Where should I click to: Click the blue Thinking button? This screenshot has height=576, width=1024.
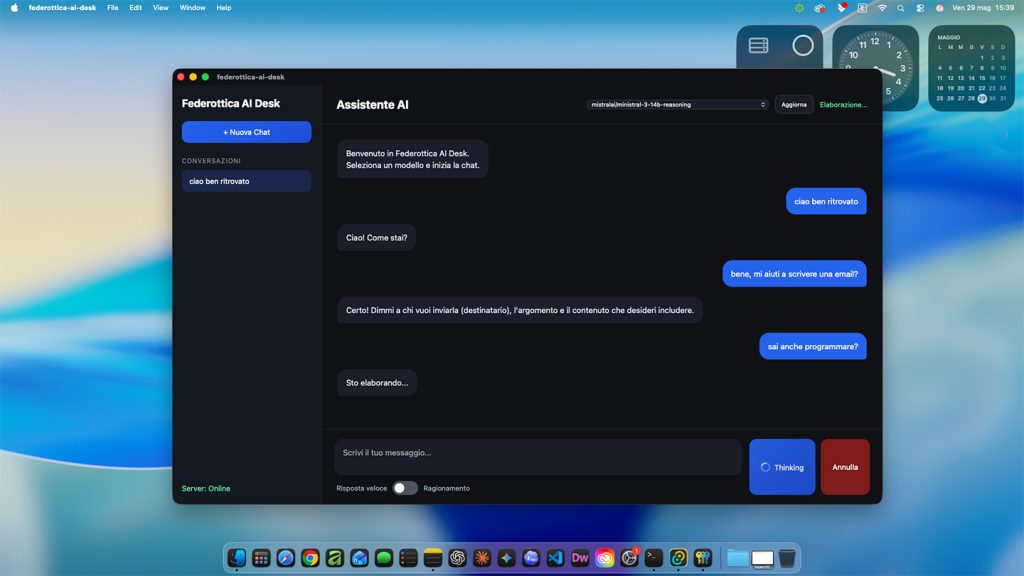782,467
